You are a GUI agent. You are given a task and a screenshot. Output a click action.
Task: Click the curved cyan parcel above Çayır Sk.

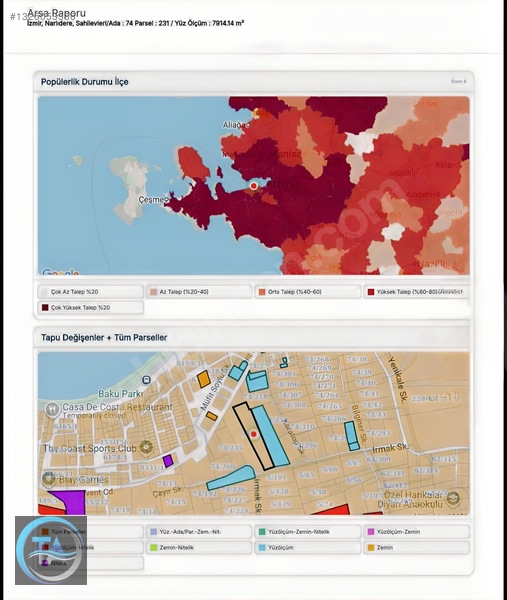[x=231, y=477]
